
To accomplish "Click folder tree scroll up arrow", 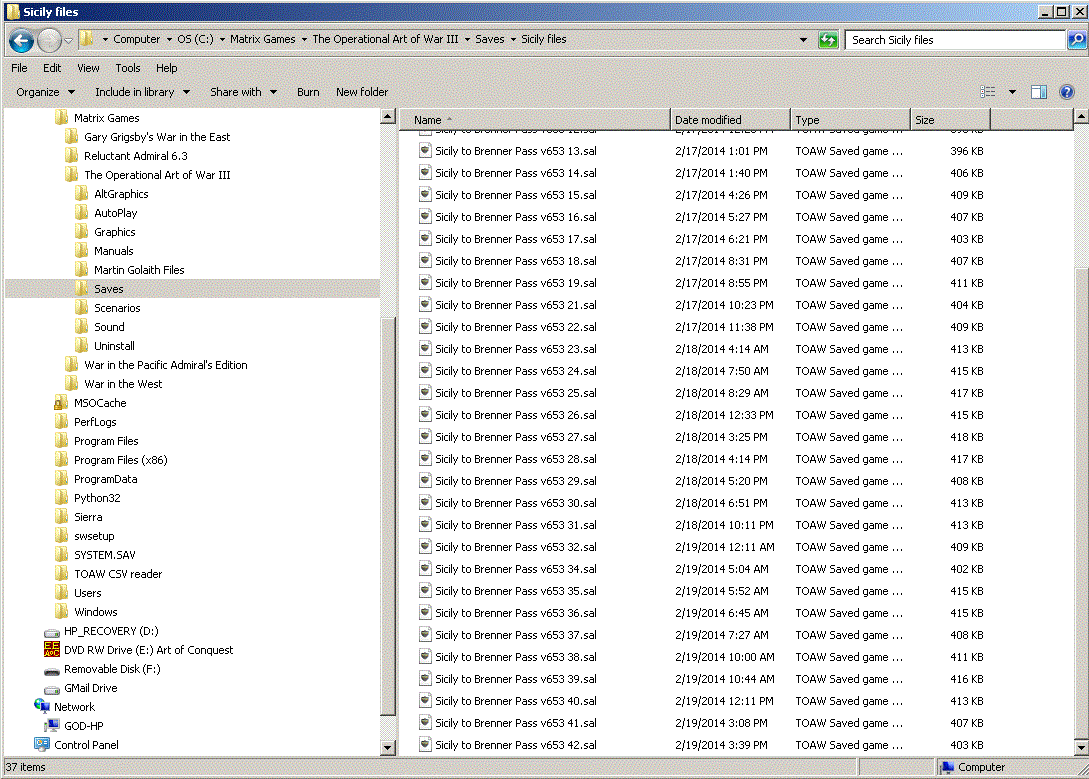I will click(x=388, y=117).
